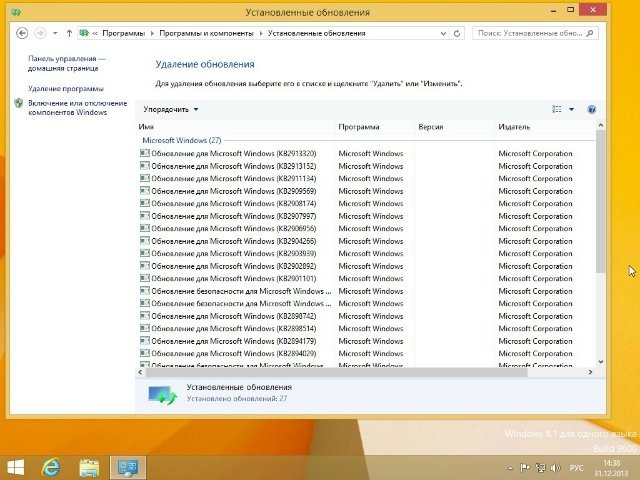Click the Установленные обновления details icon

click(162, 395)
